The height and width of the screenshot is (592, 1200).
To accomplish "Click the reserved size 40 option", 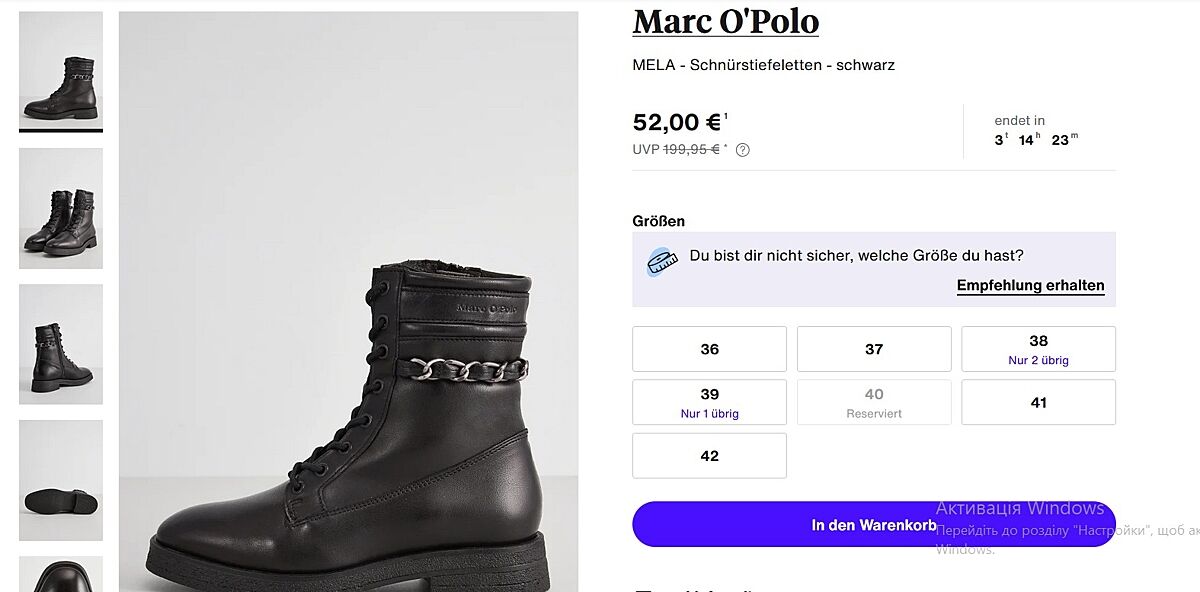I will pyautogui.click(x=874, y=402).
